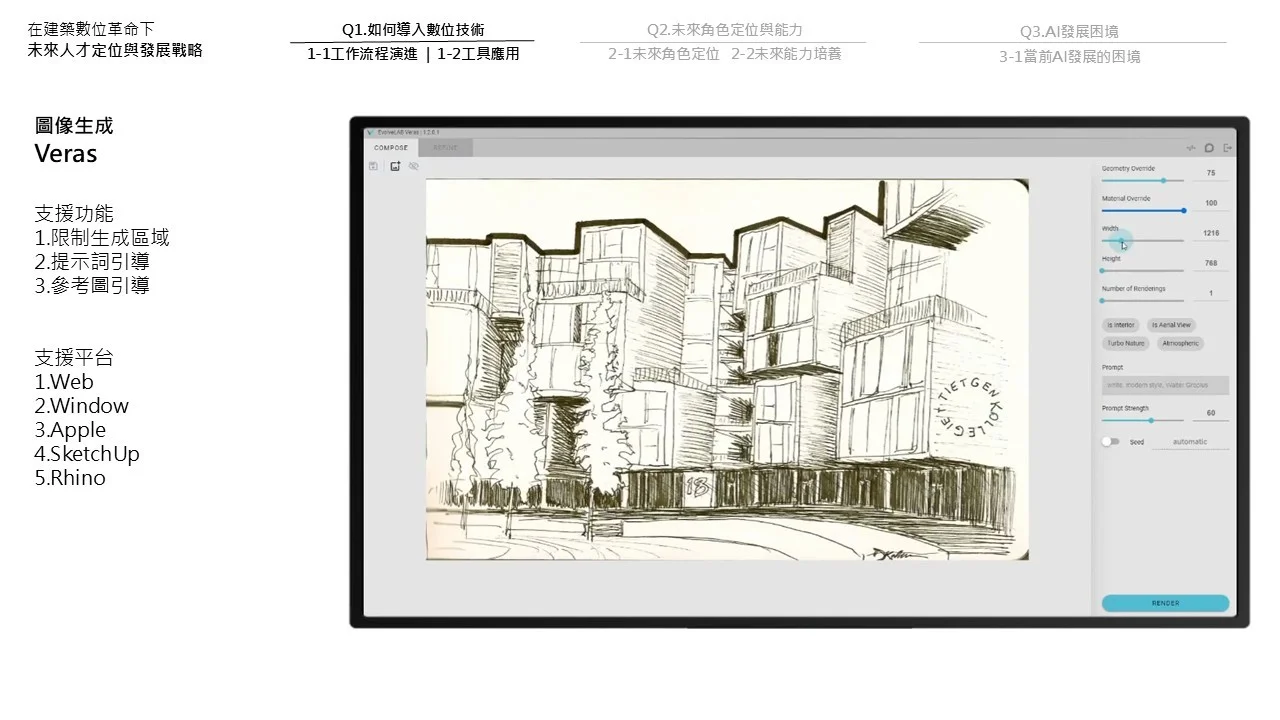Click the Geometry Override slider handle
1280x720 pixels.
point(1163,180)
